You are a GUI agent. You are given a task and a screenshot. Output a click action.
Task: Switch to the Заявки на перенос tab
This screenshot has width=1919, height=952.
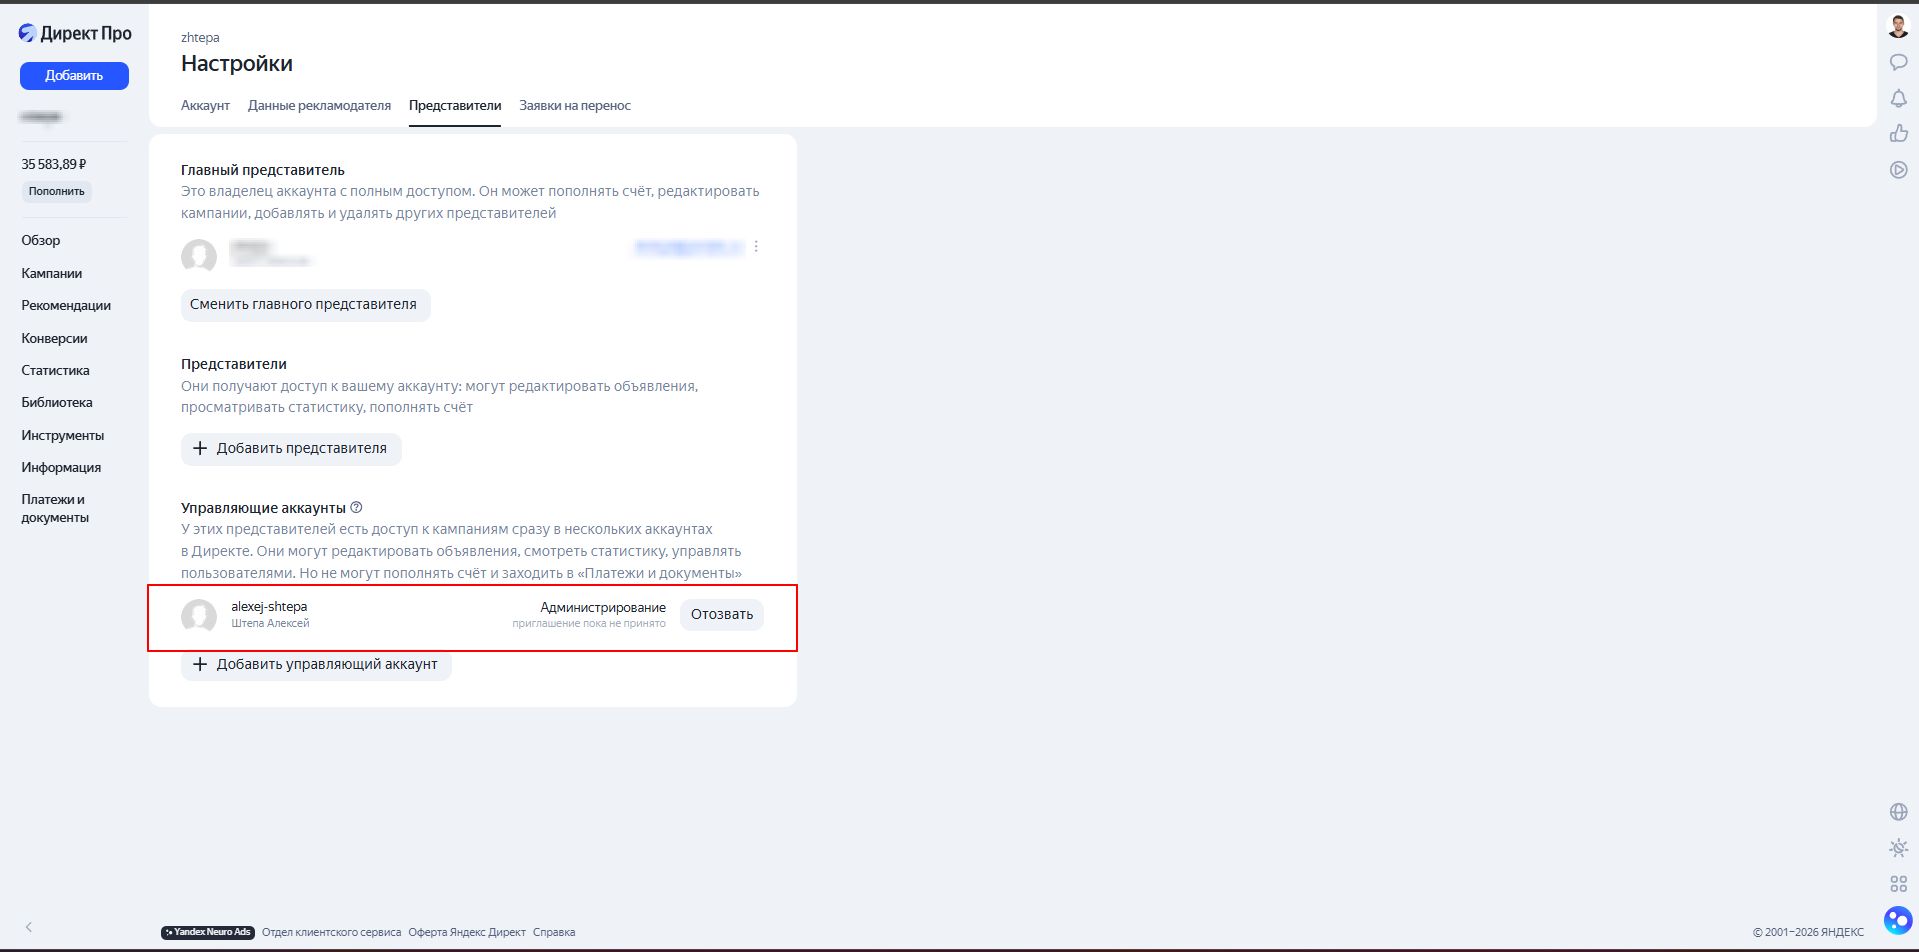coord(575,105)
